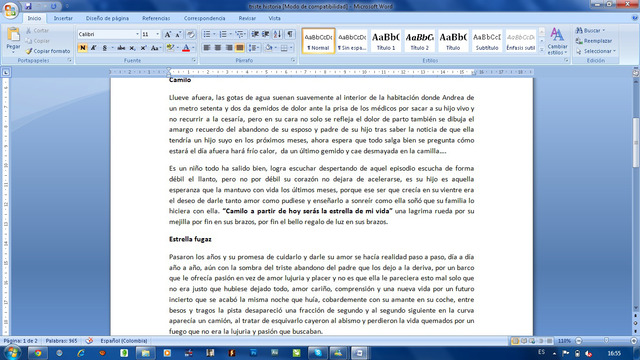Open the Referencias tab
Image resolution: width=640 pixels, height=360 pixels.
(156, 18)
